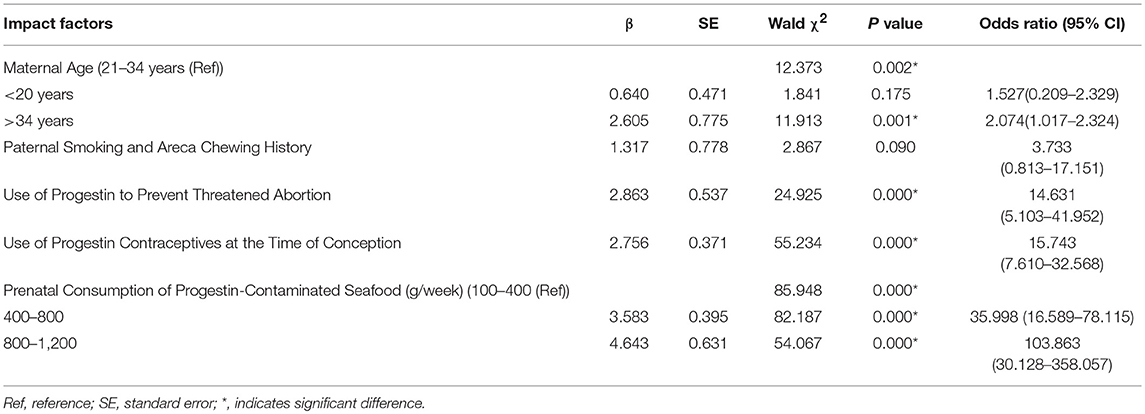The width and height of the screenshot is (1145, 414).
Task: Select the "Maternal Age (21–34 years (Ref))" row label
Action: (x=114, y=67)
